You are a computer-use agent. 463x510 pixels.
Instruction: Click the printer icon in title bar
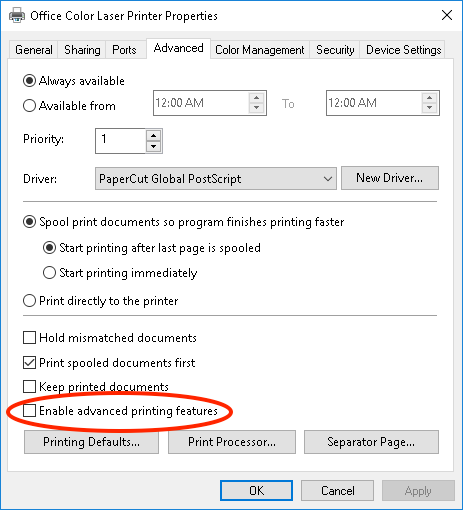point(17,15)
